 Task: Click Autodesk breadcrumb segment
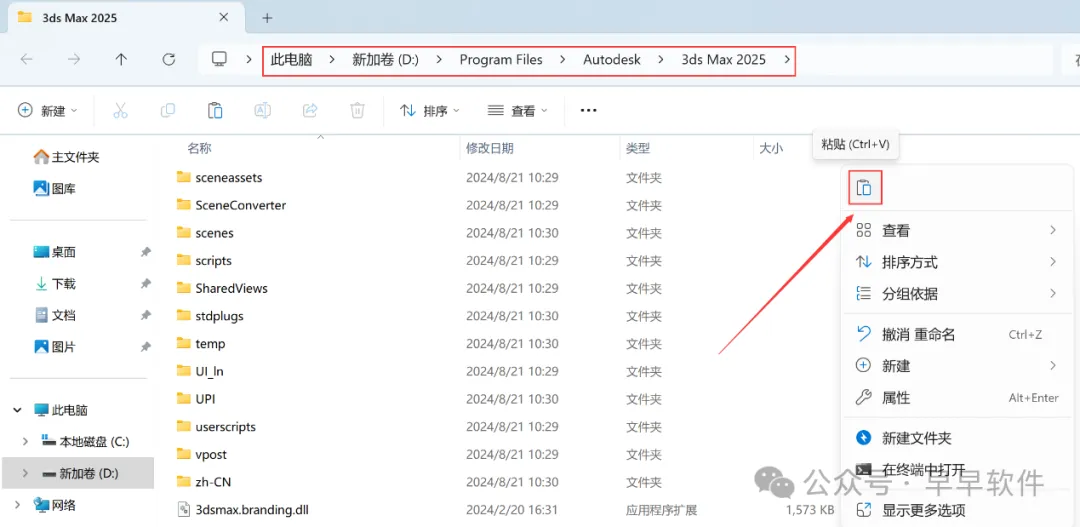coord(612,60)
